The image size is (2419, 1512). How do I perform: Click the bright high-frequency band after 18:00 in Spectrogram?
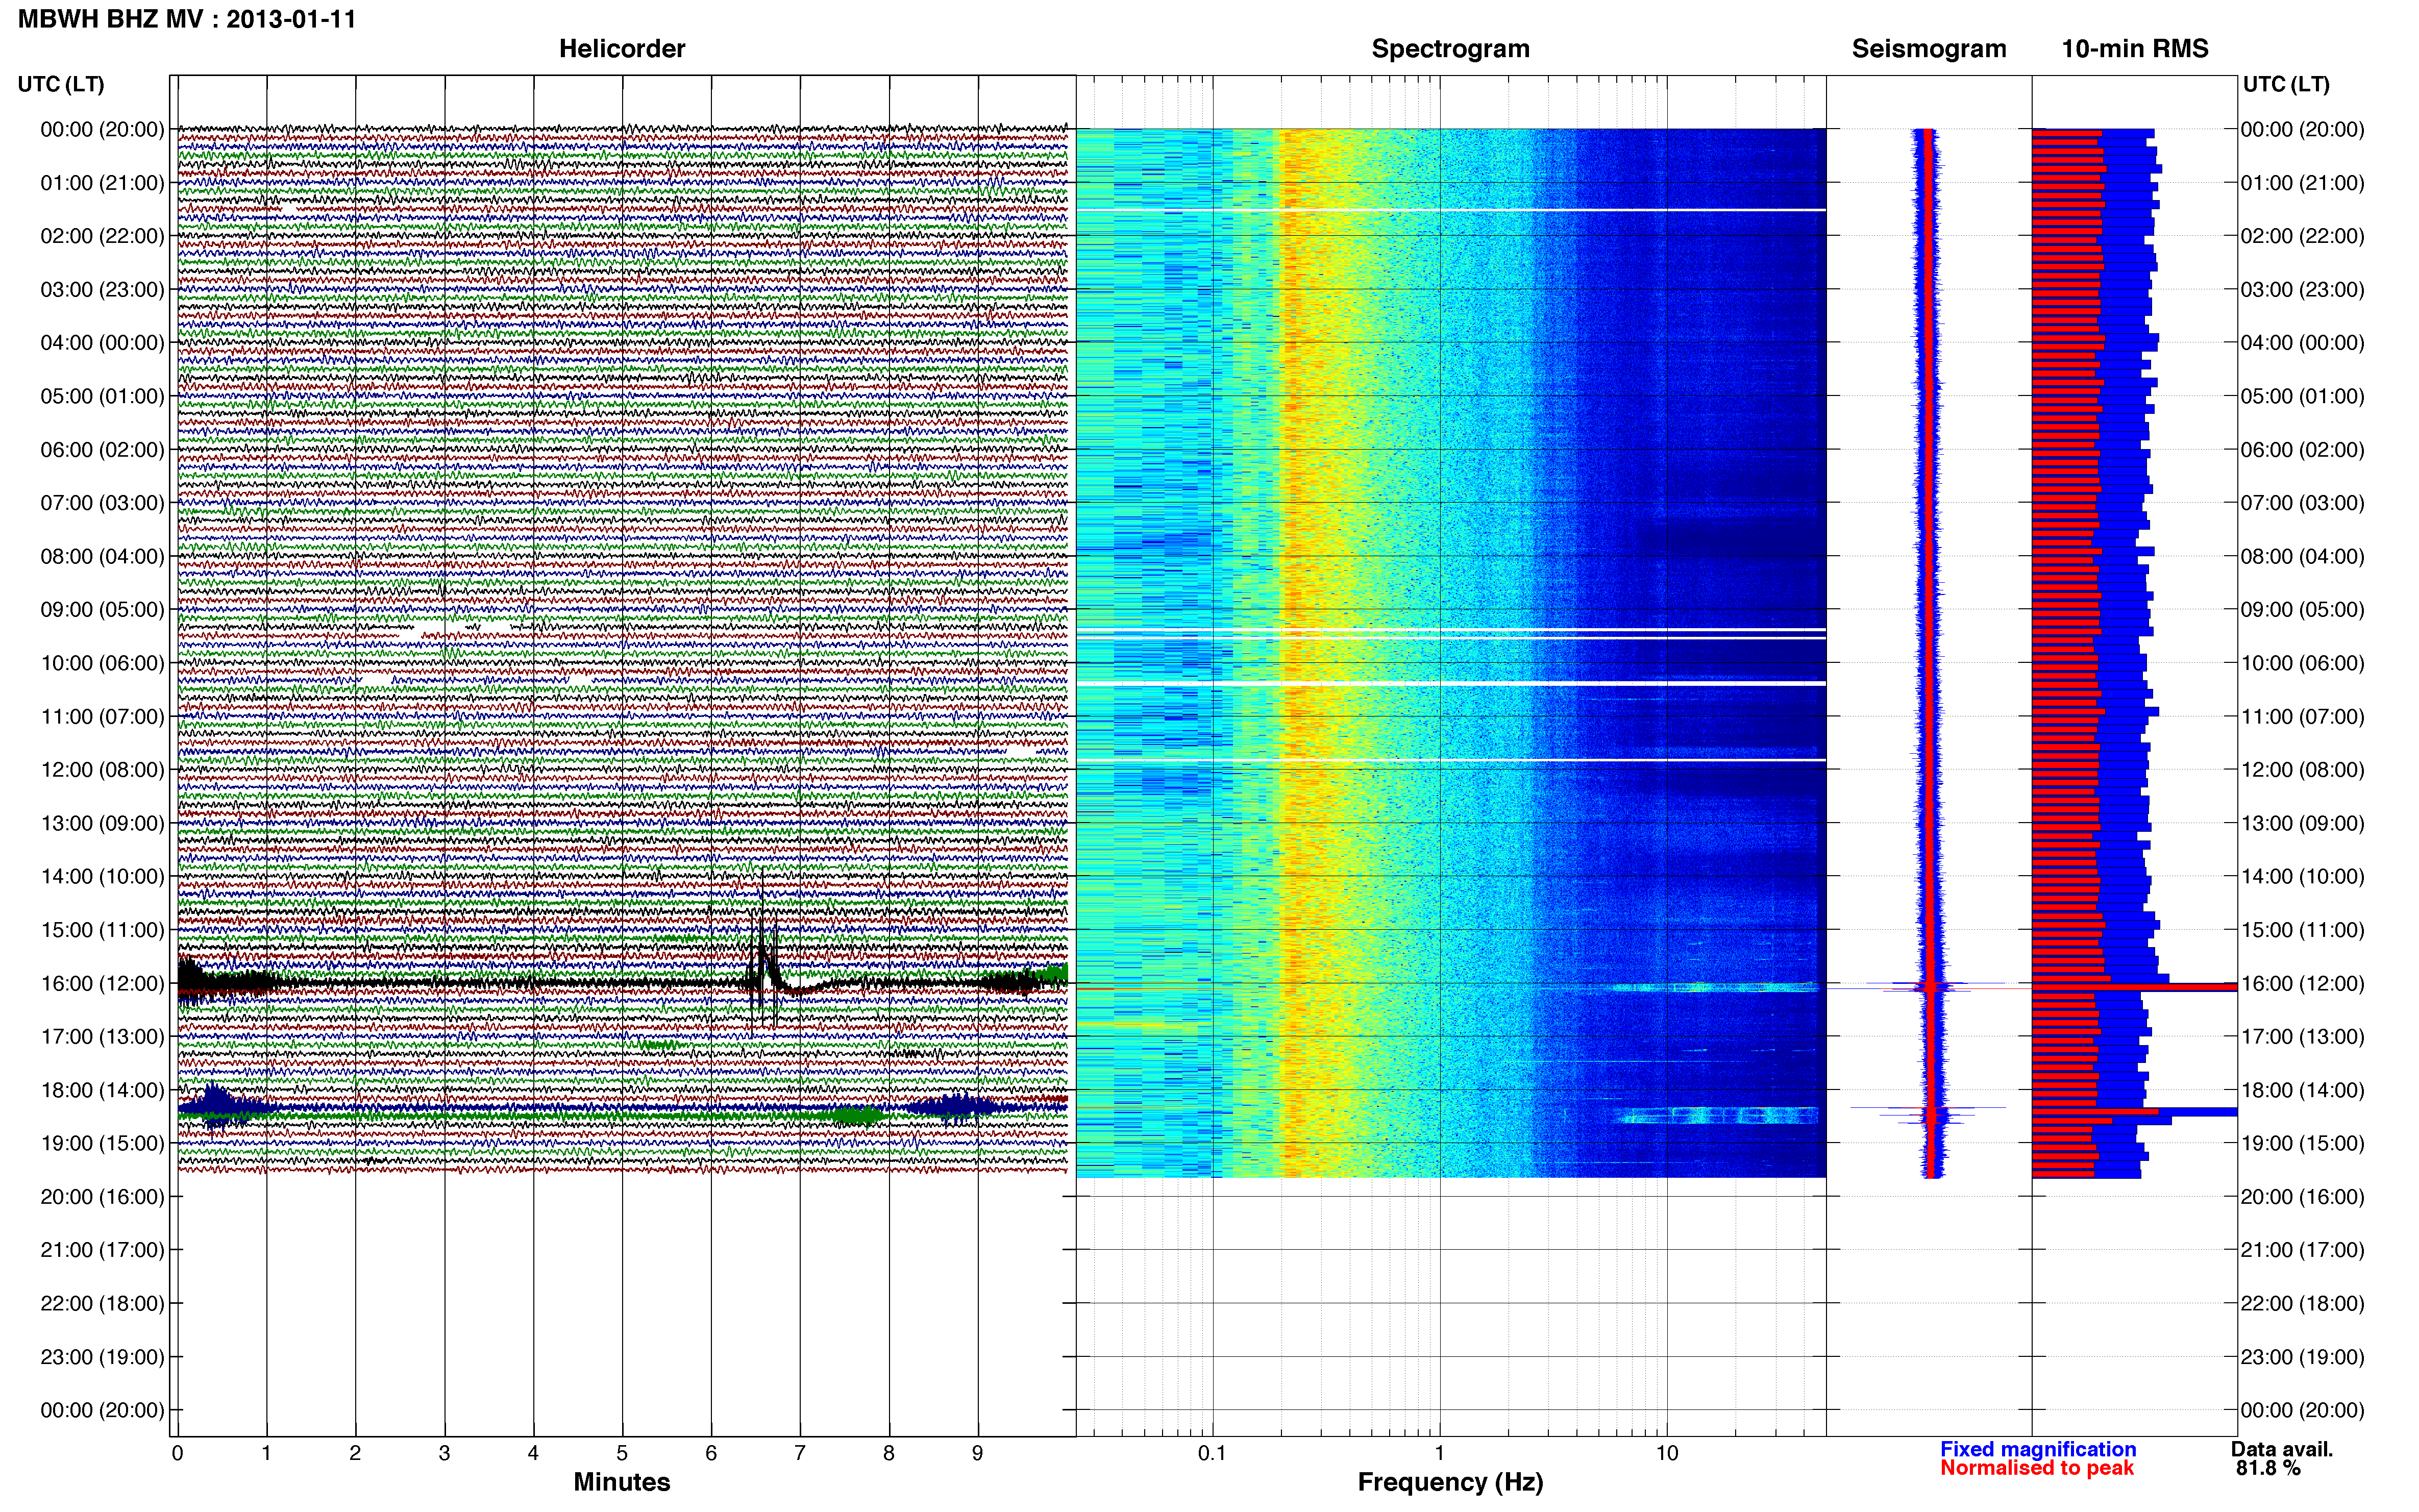[x=1717, y=1115]
